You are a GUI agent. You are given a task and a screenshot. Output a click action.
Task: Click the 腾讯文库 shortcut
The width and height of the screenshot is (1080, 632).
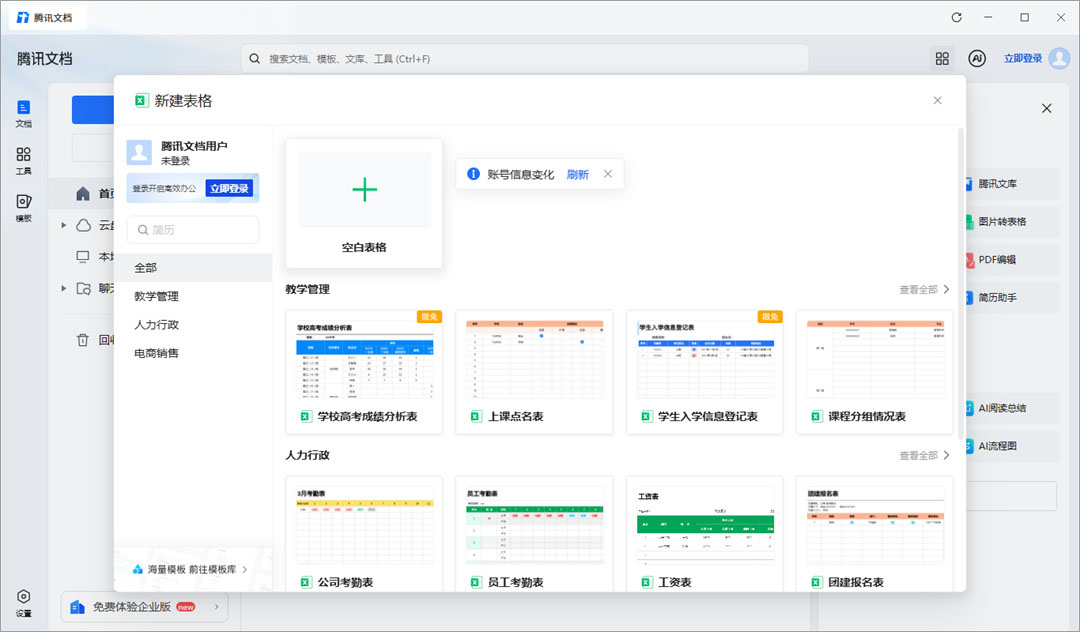[1011, 184]
